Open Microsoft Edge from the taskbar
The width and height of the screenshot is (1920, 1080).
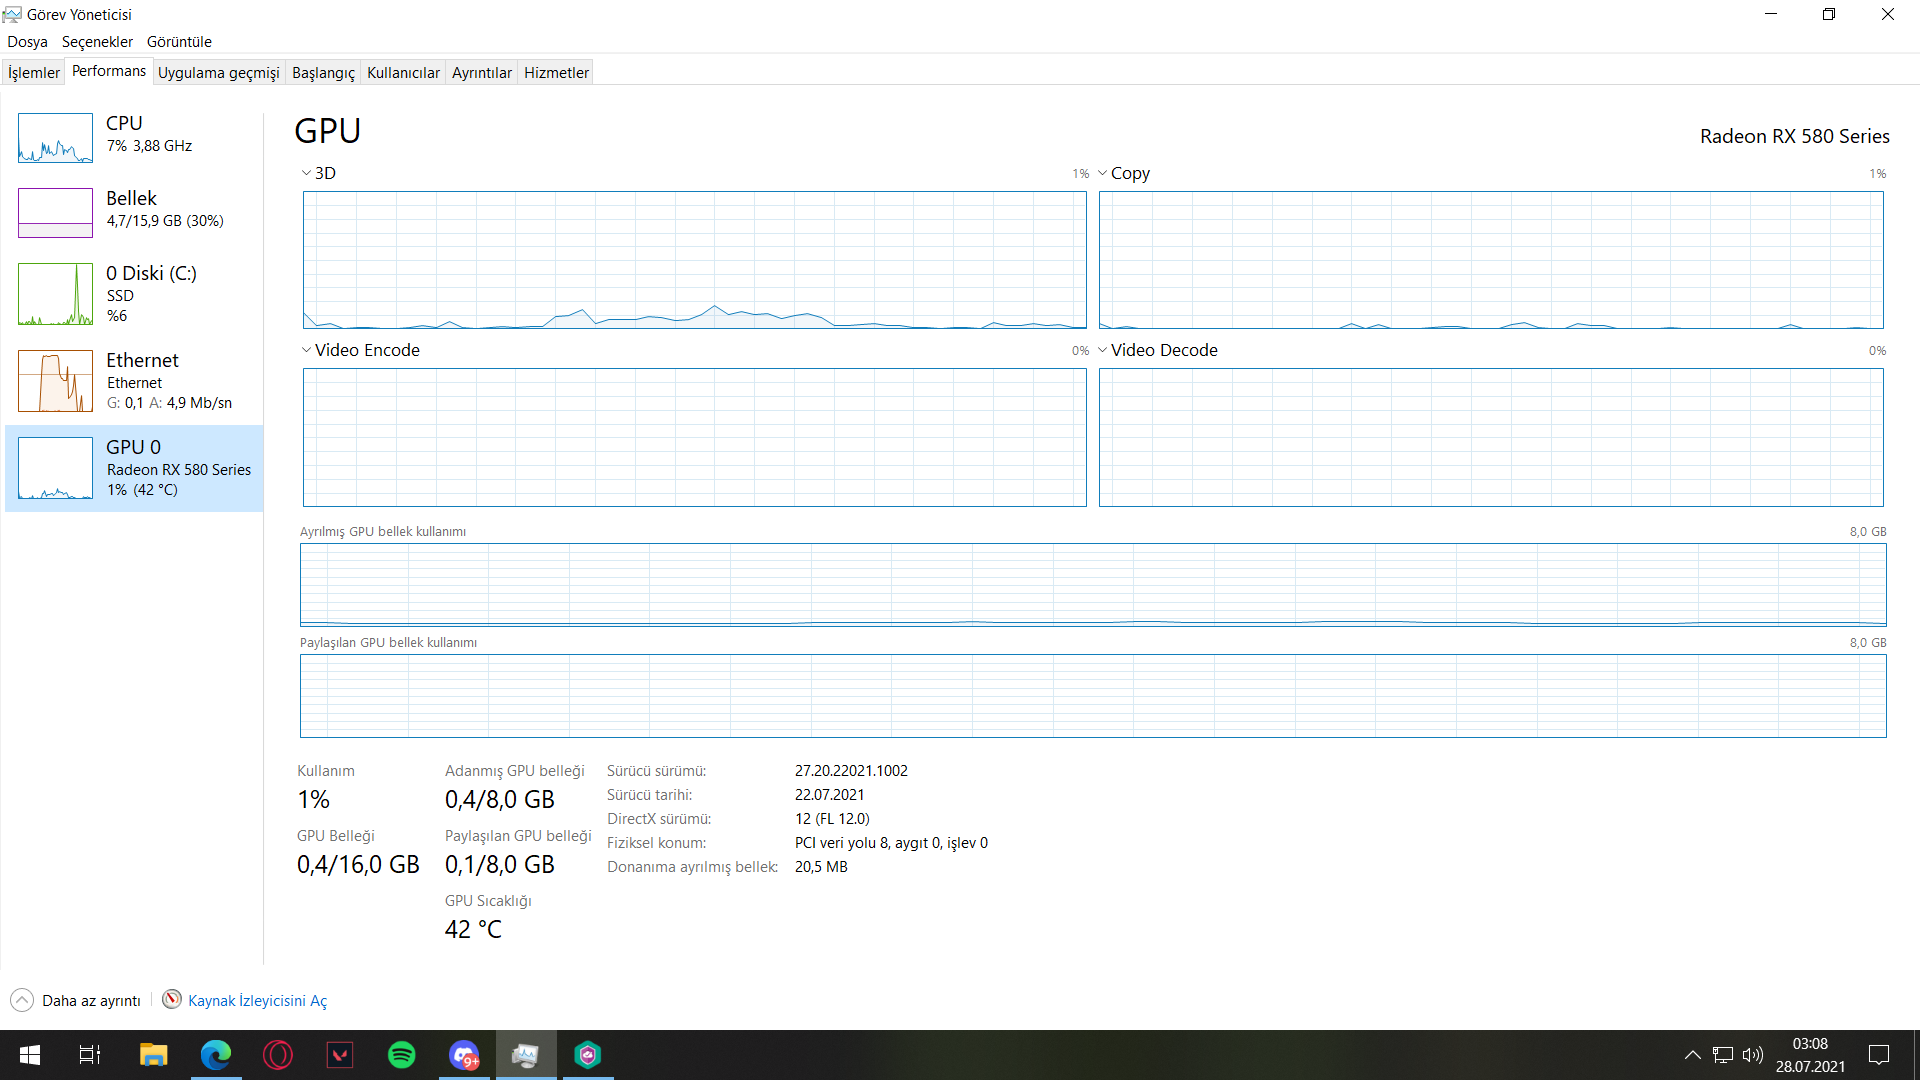tap(216, 1055)
